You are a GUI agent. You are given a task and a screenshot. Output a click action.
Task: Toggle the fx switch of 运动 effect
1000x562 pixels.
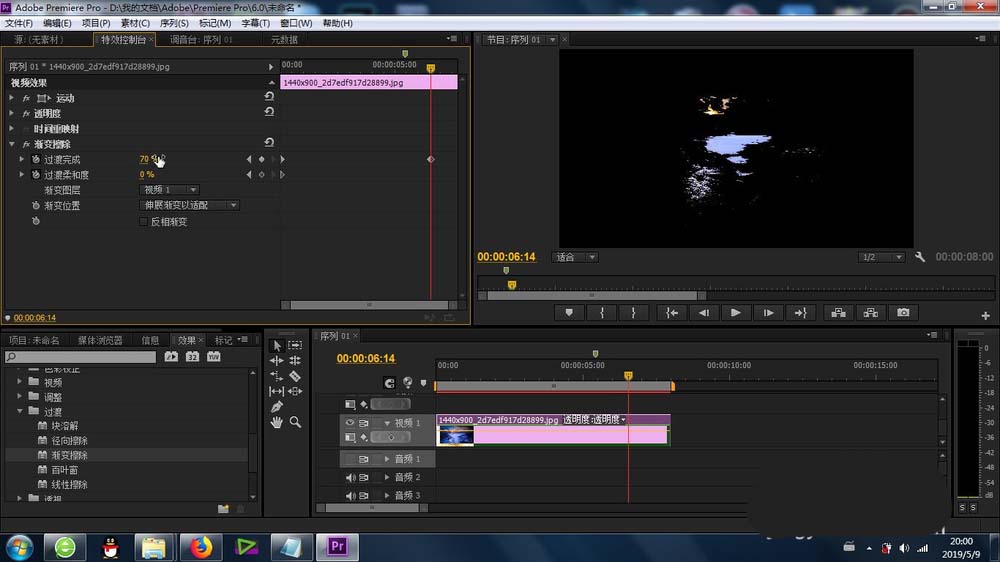click(x=26, y=98)
